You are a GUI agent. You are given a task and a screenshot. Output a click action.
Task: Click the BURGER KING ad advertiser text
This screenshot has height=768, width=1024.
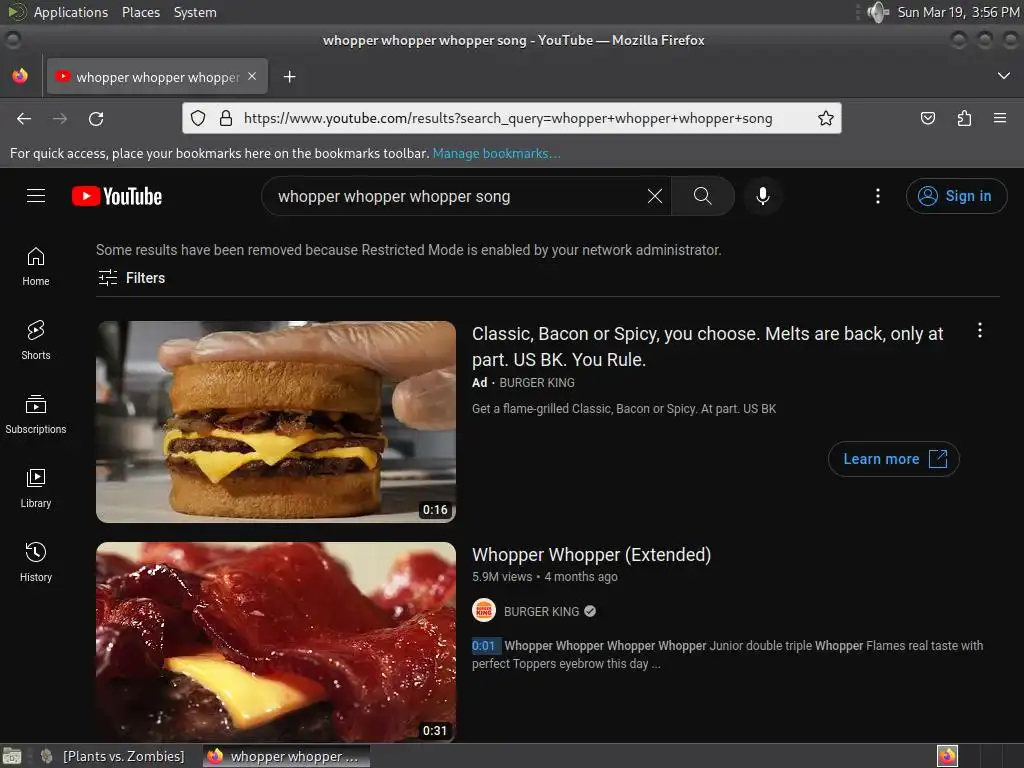coord(537,383)
